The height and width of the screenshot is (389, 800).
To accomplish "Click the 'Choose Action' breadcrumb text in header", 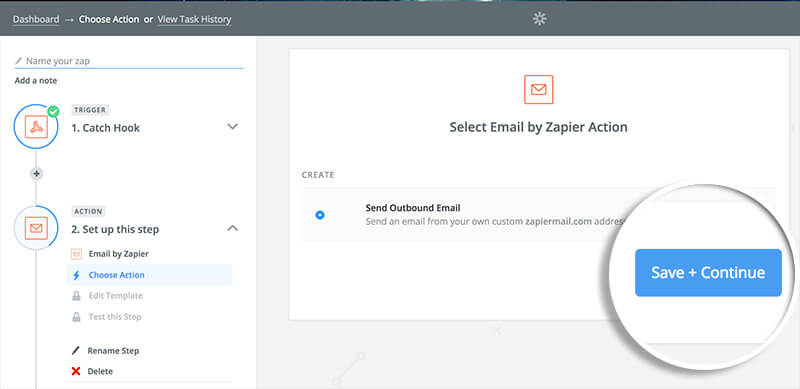I will (x=109, y=19).
